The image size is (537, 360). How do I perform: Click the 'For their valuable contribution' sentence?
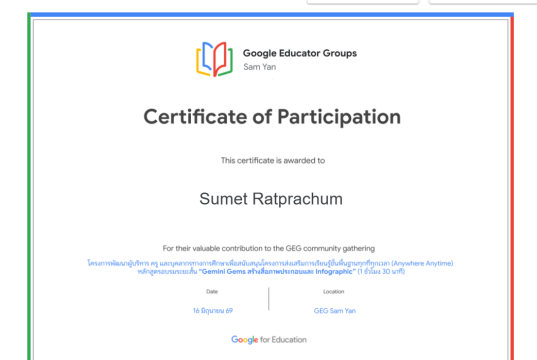click(x=269, y=248)
